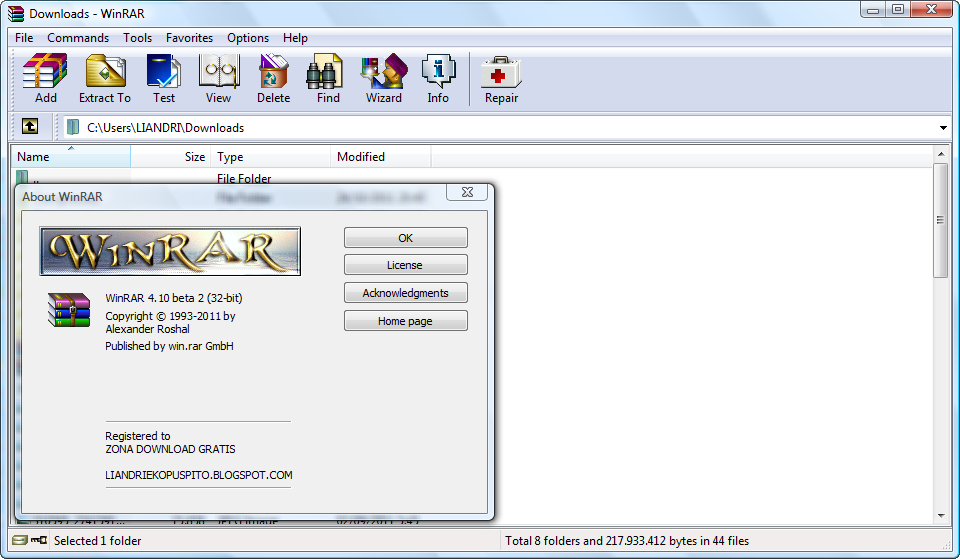Click the vertical scrollbar thumb
Image resolution: width=960 pixels, height=559 pixels.
[x=941, y=220]
